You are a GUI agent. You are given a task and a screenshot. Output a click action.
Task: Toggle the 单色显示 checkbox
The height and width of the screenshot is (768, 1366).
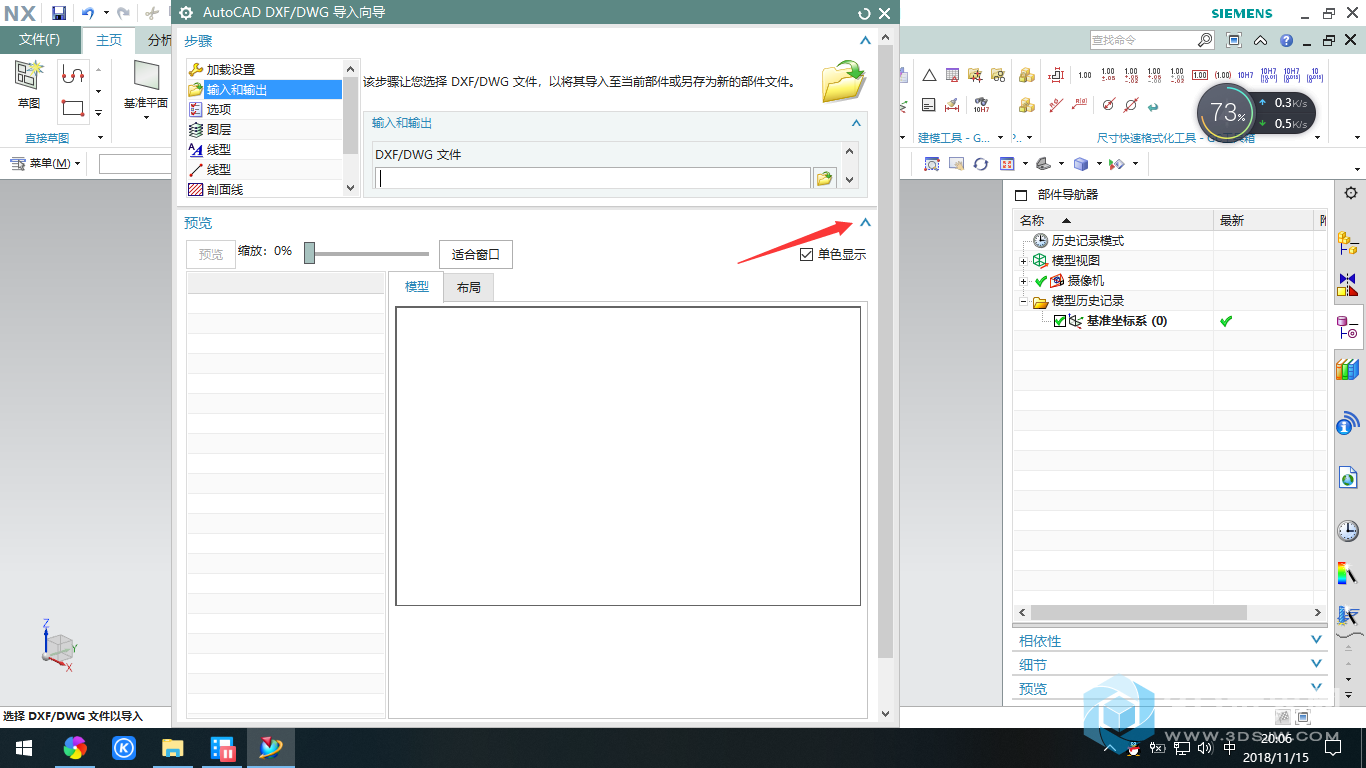(807, 255)
